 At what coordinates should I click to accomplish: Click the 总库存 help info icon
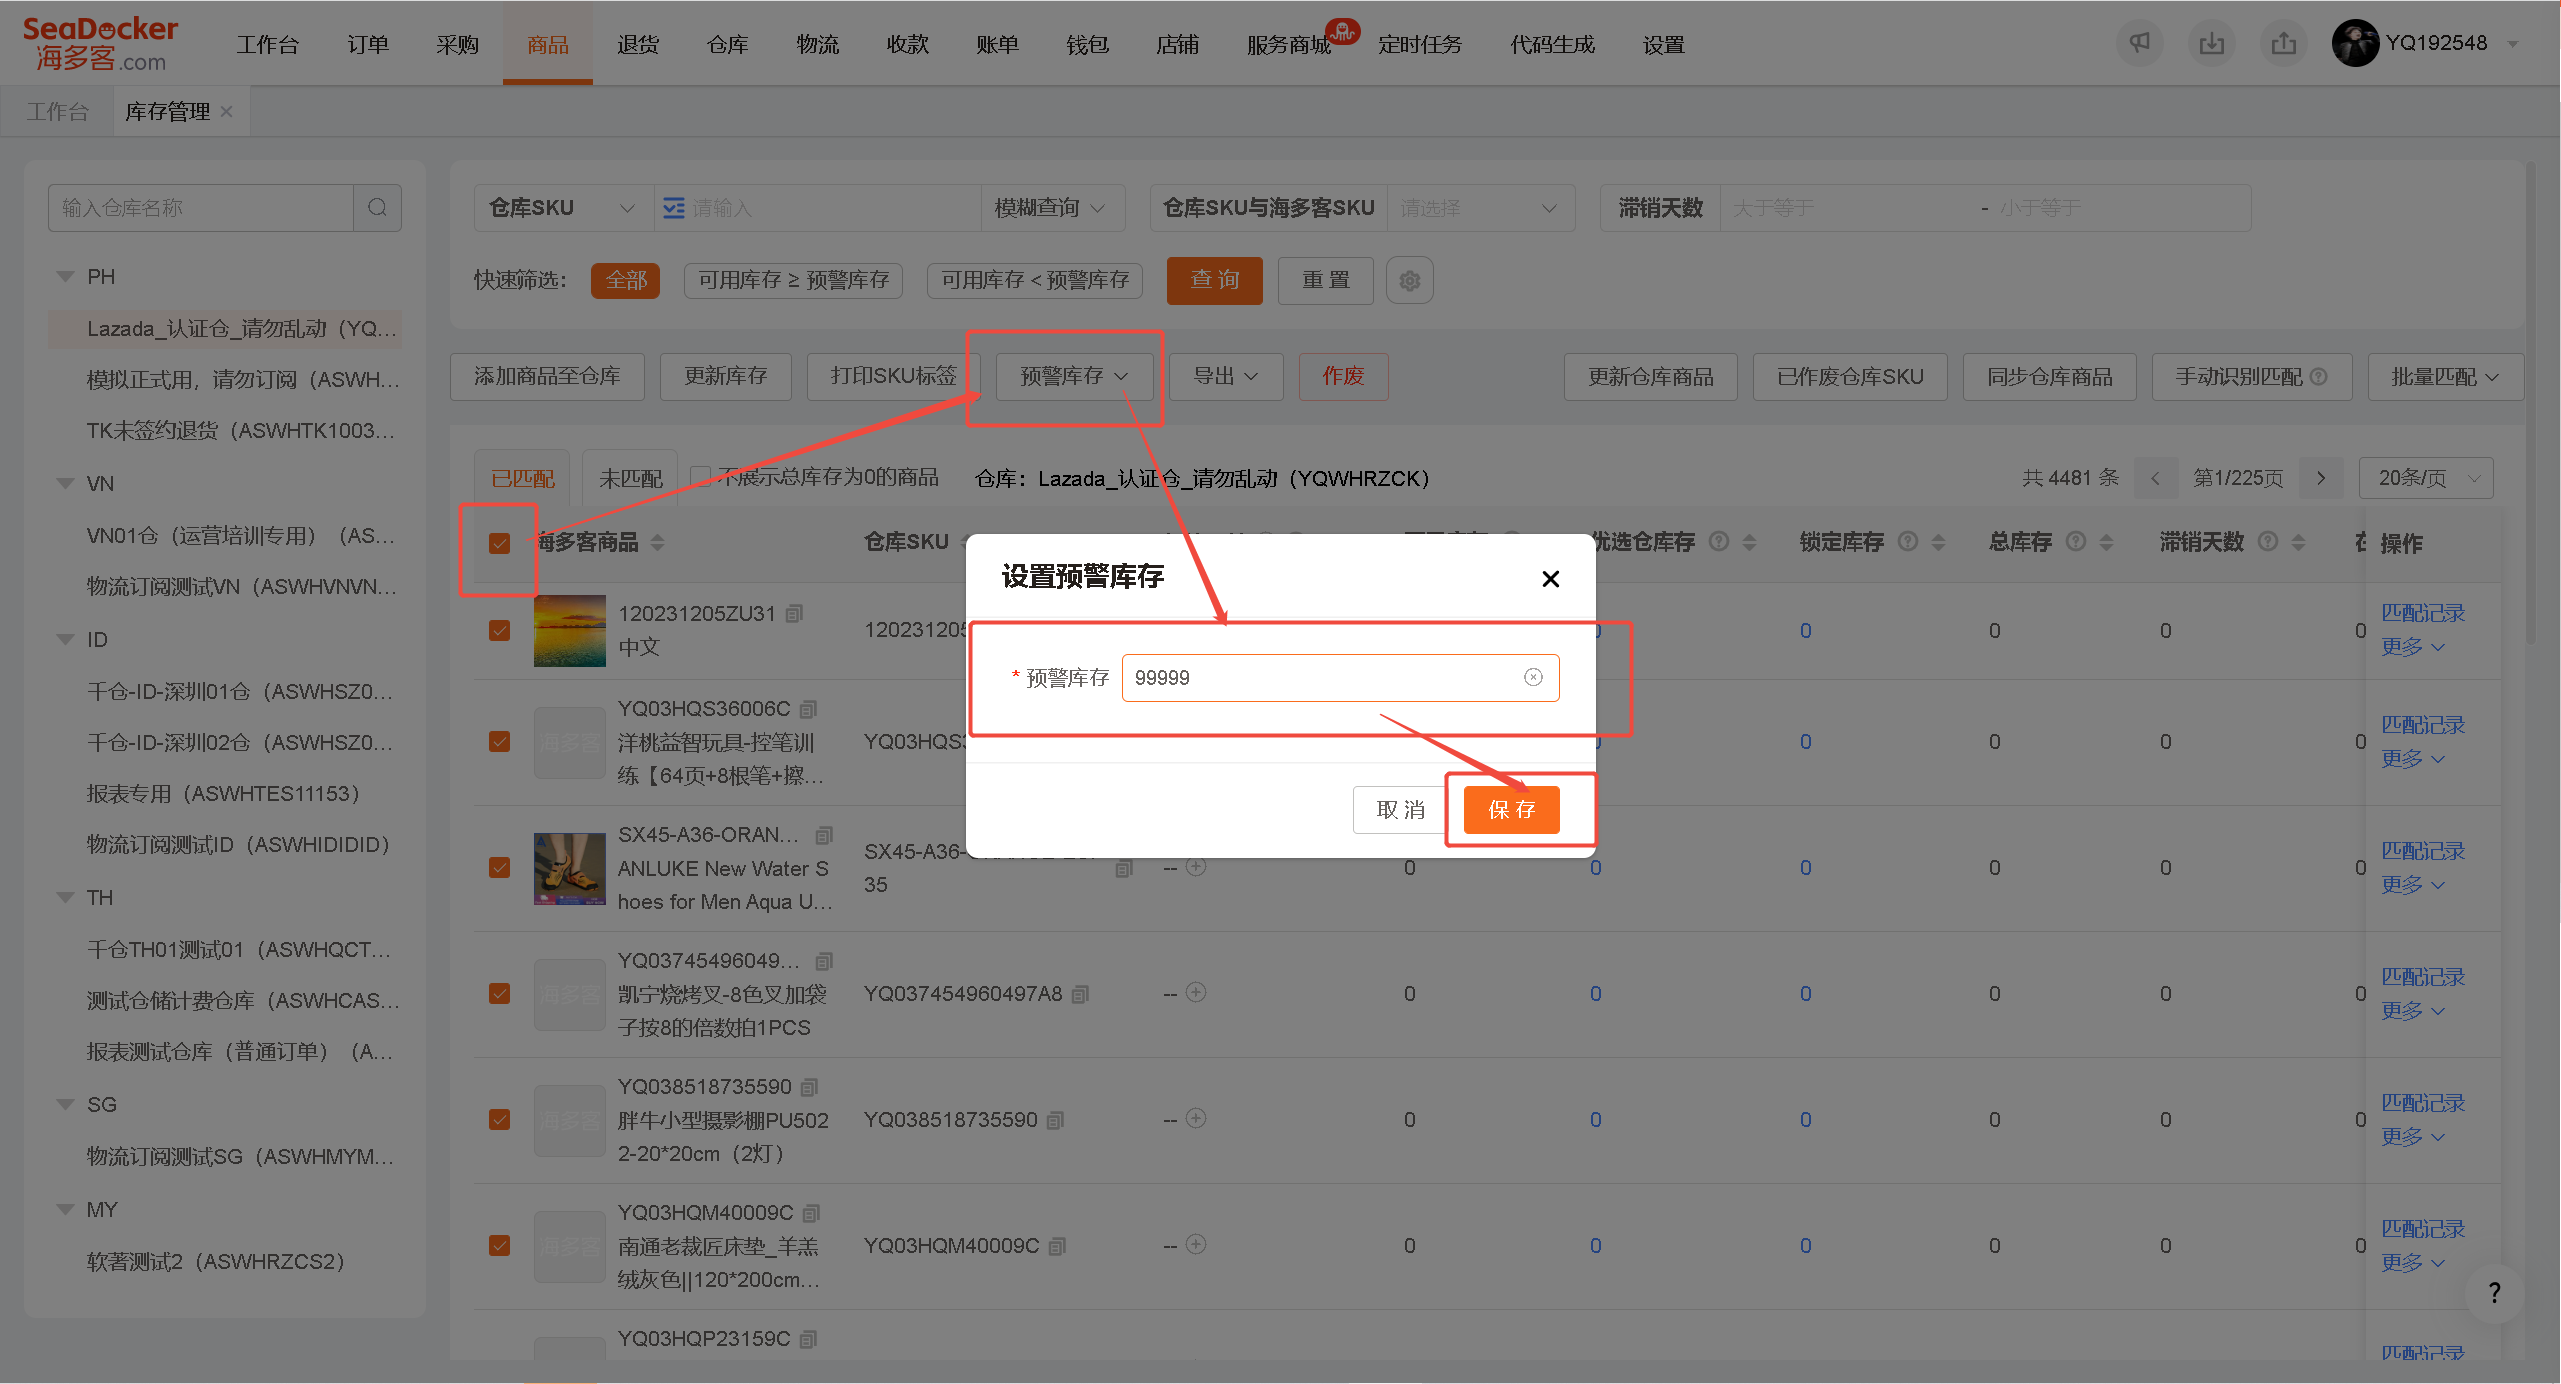(2076, 541)
